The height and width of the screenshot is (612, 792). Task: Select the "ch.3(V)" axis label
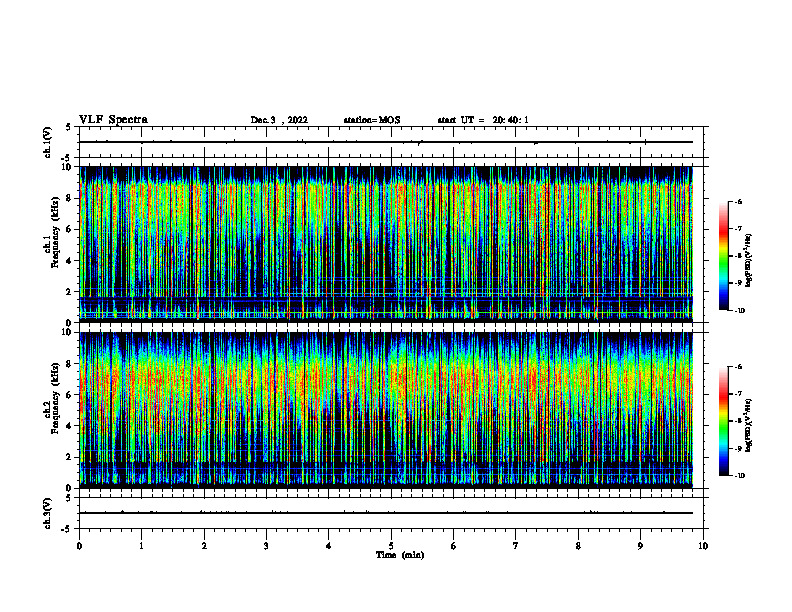tap(48, 513)
